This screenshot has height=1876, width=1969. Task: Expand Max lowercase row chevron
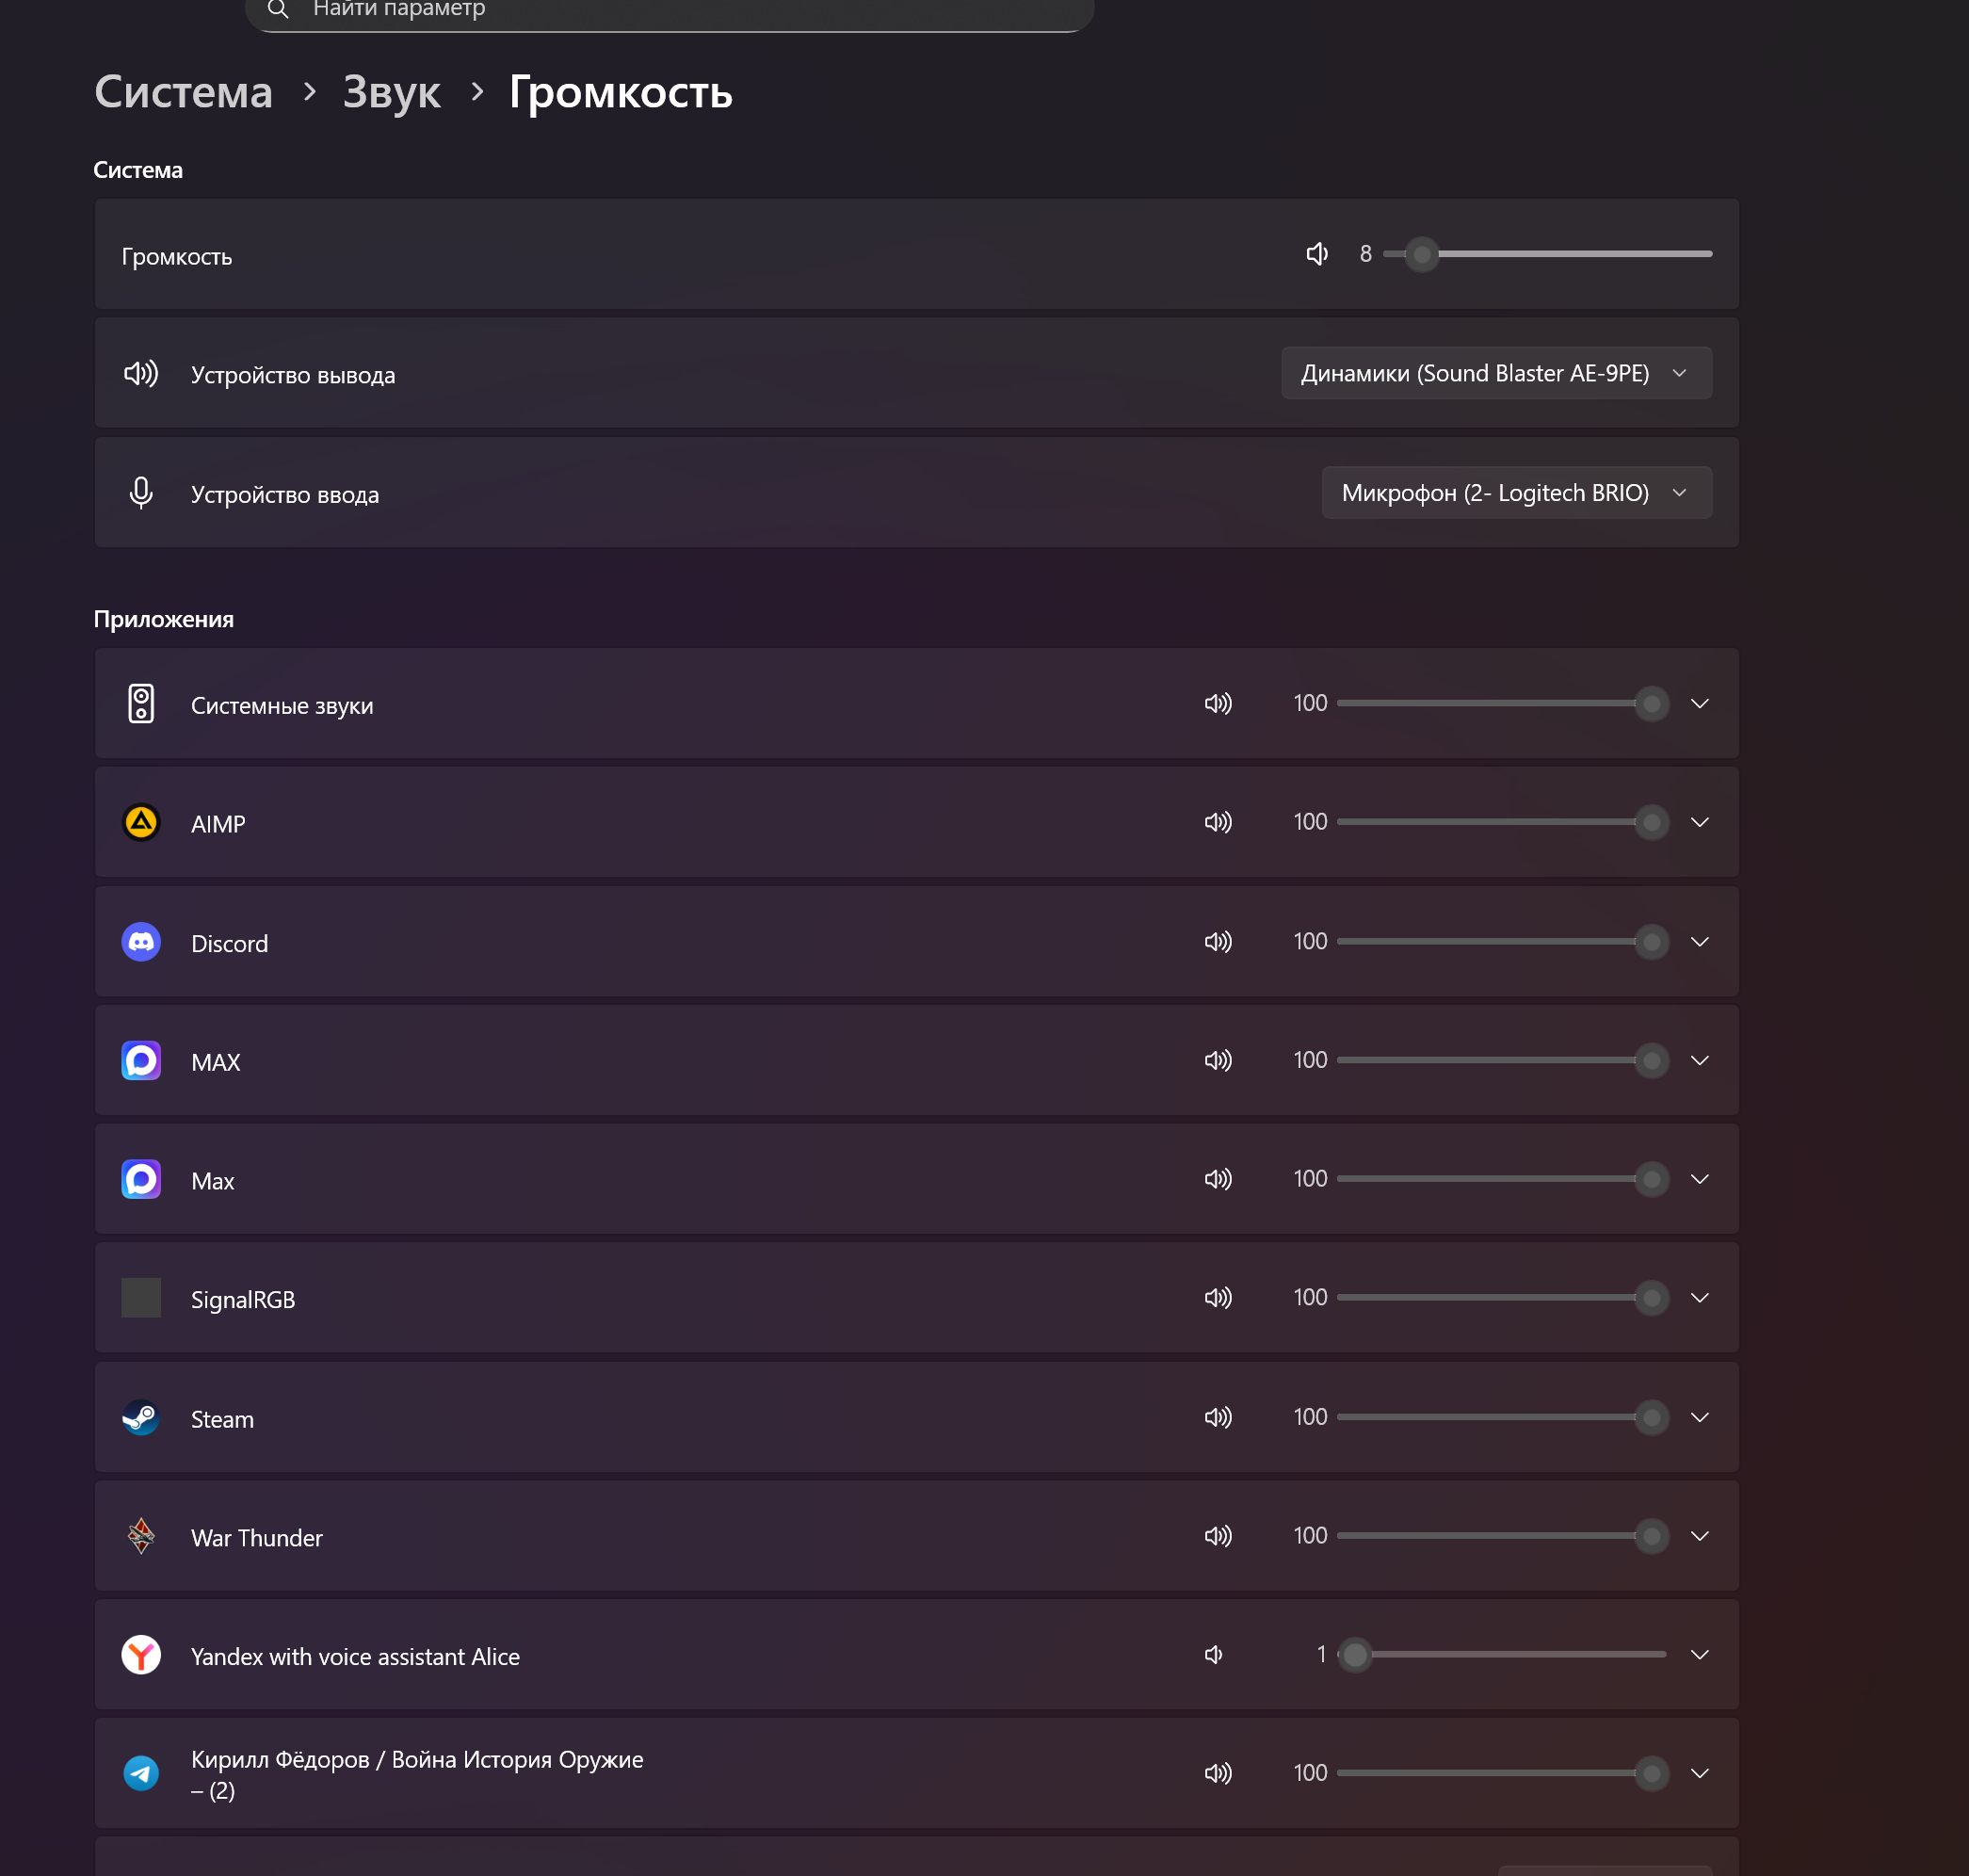[x=1699, y=1179]
